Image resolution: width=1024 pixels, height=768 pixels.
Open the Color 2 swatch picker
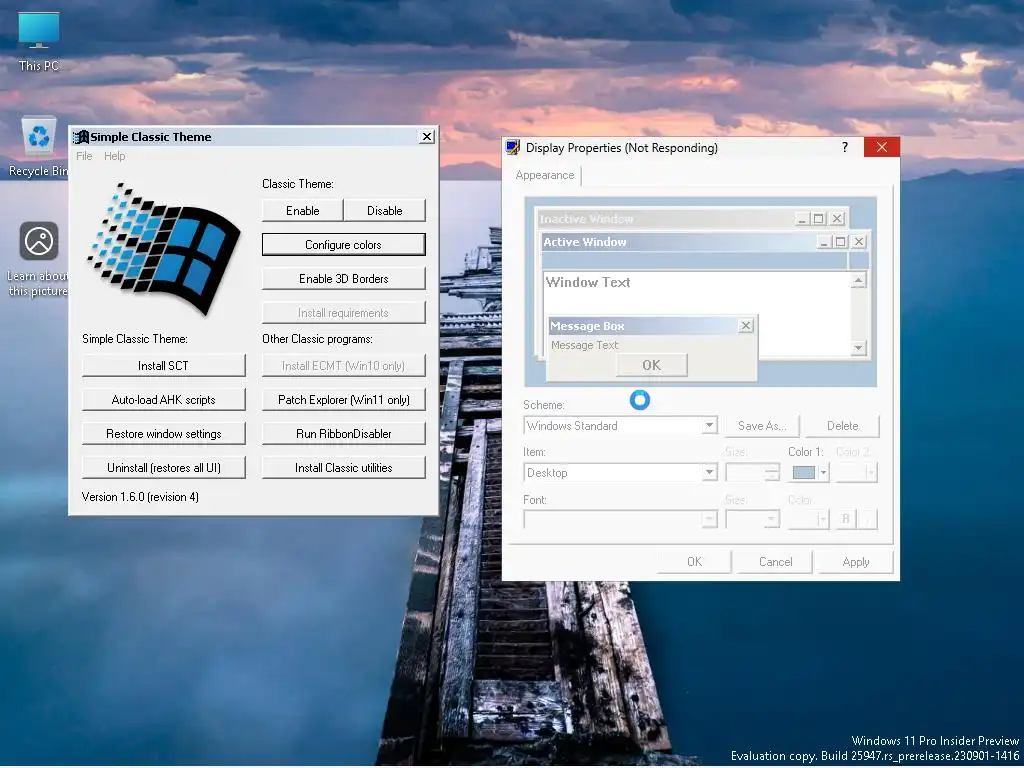click(856, 473)
